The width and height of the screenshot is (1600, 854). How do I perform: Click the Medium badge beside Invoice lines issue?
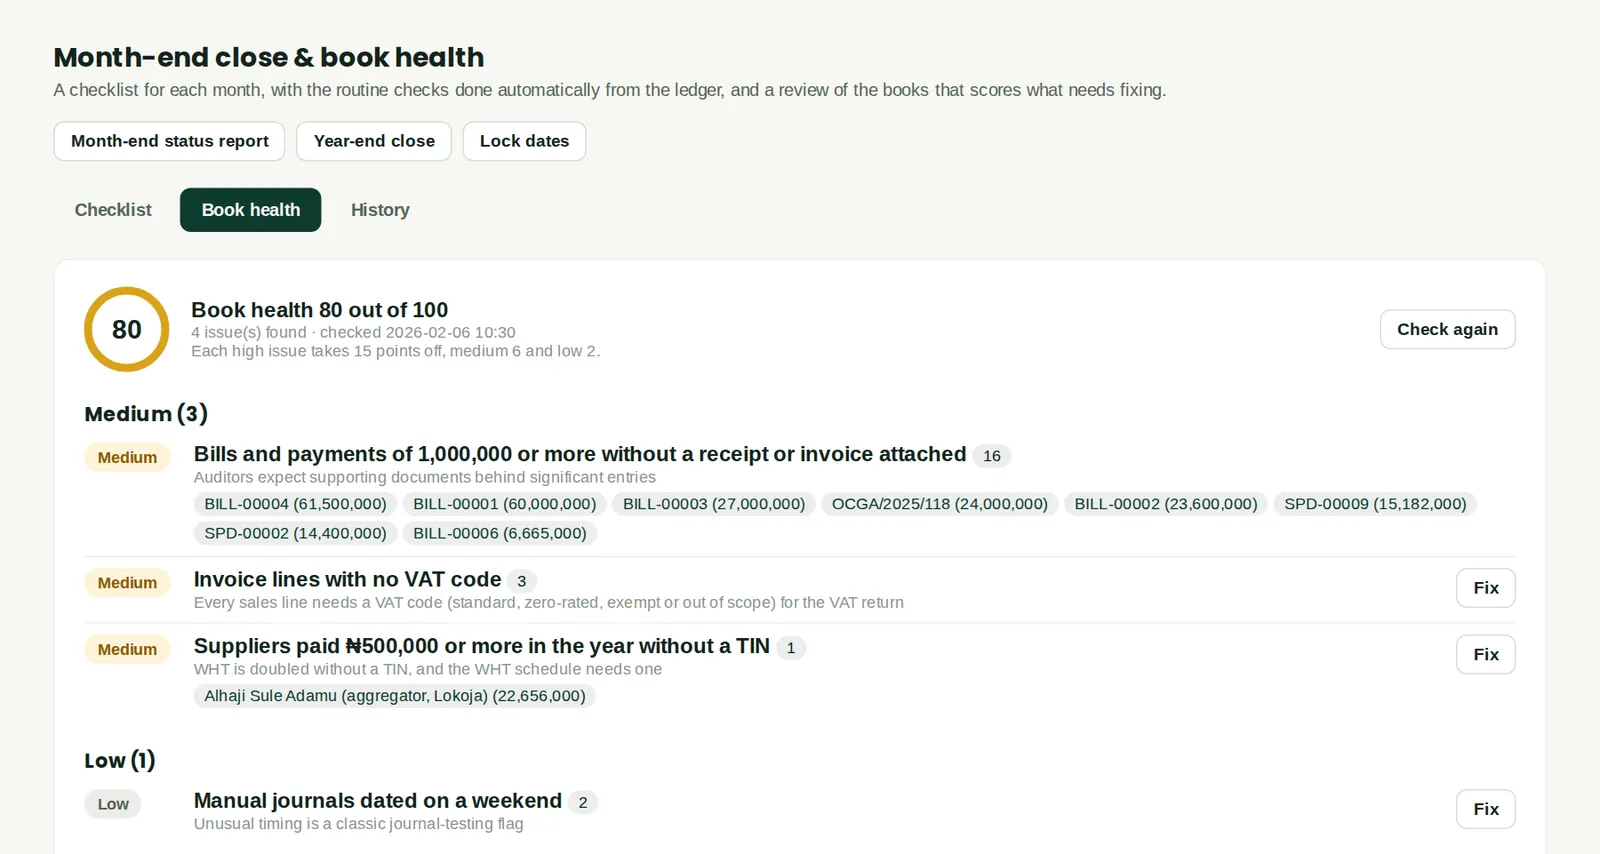tap(127, 583)
